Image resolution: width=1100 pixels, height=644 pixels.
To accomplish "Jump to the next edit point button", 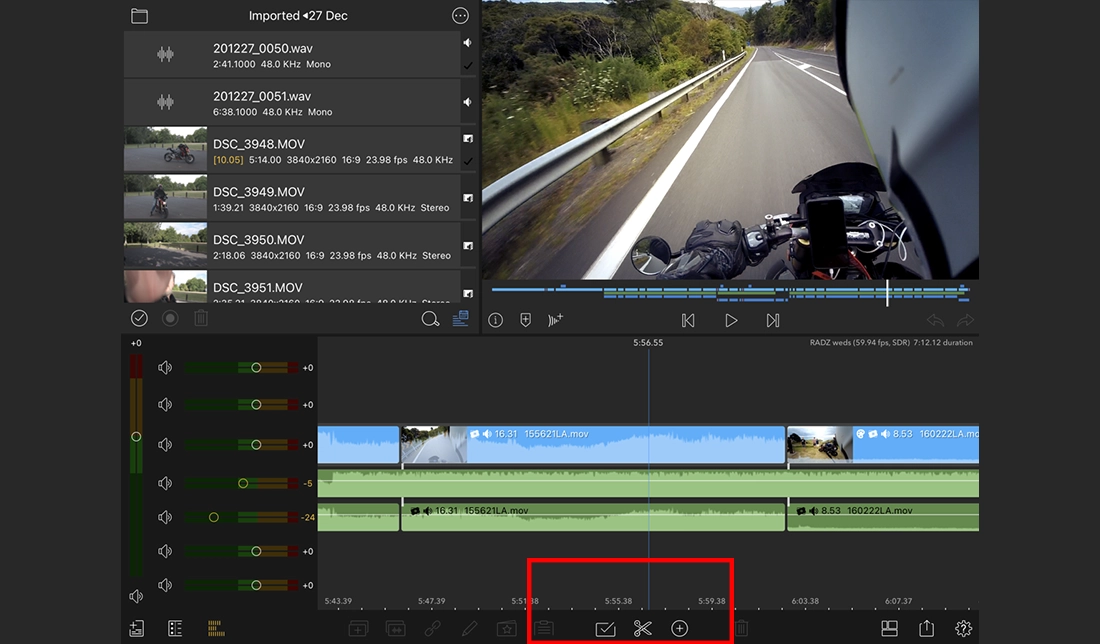I will click(x=772, y=320).
